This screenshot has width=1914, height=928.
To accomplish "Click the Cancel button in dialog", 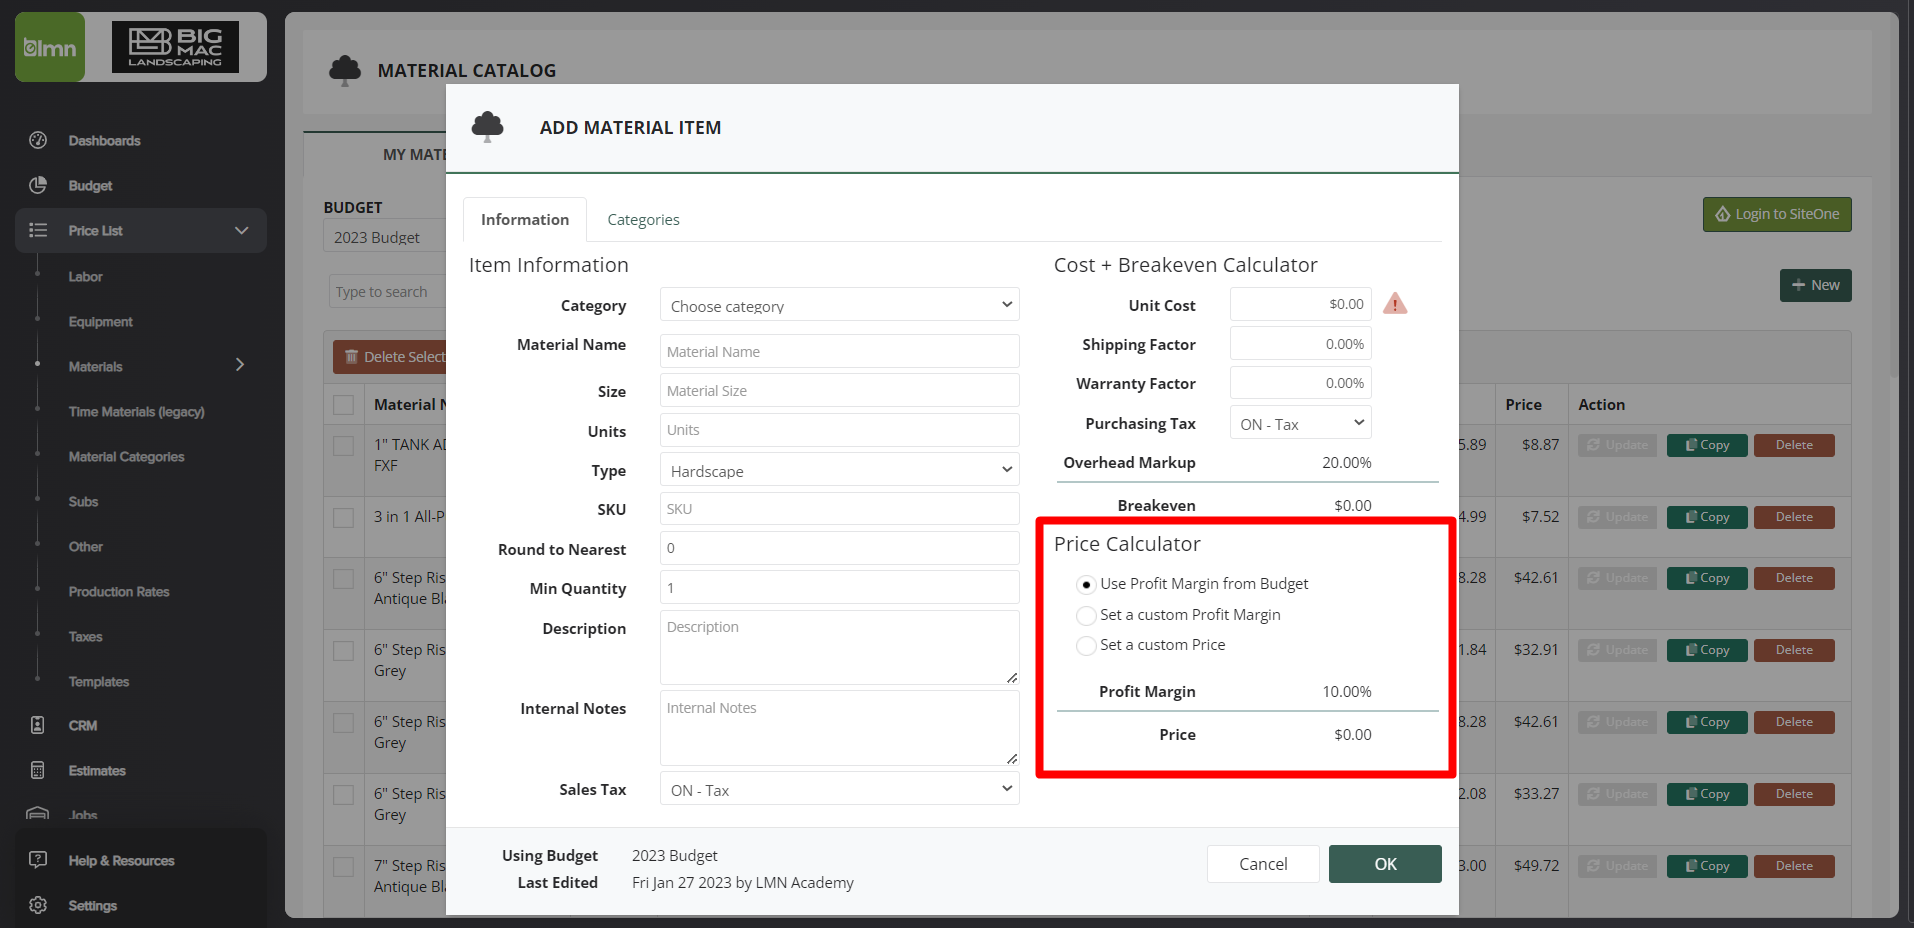I will pos(1263,864).
